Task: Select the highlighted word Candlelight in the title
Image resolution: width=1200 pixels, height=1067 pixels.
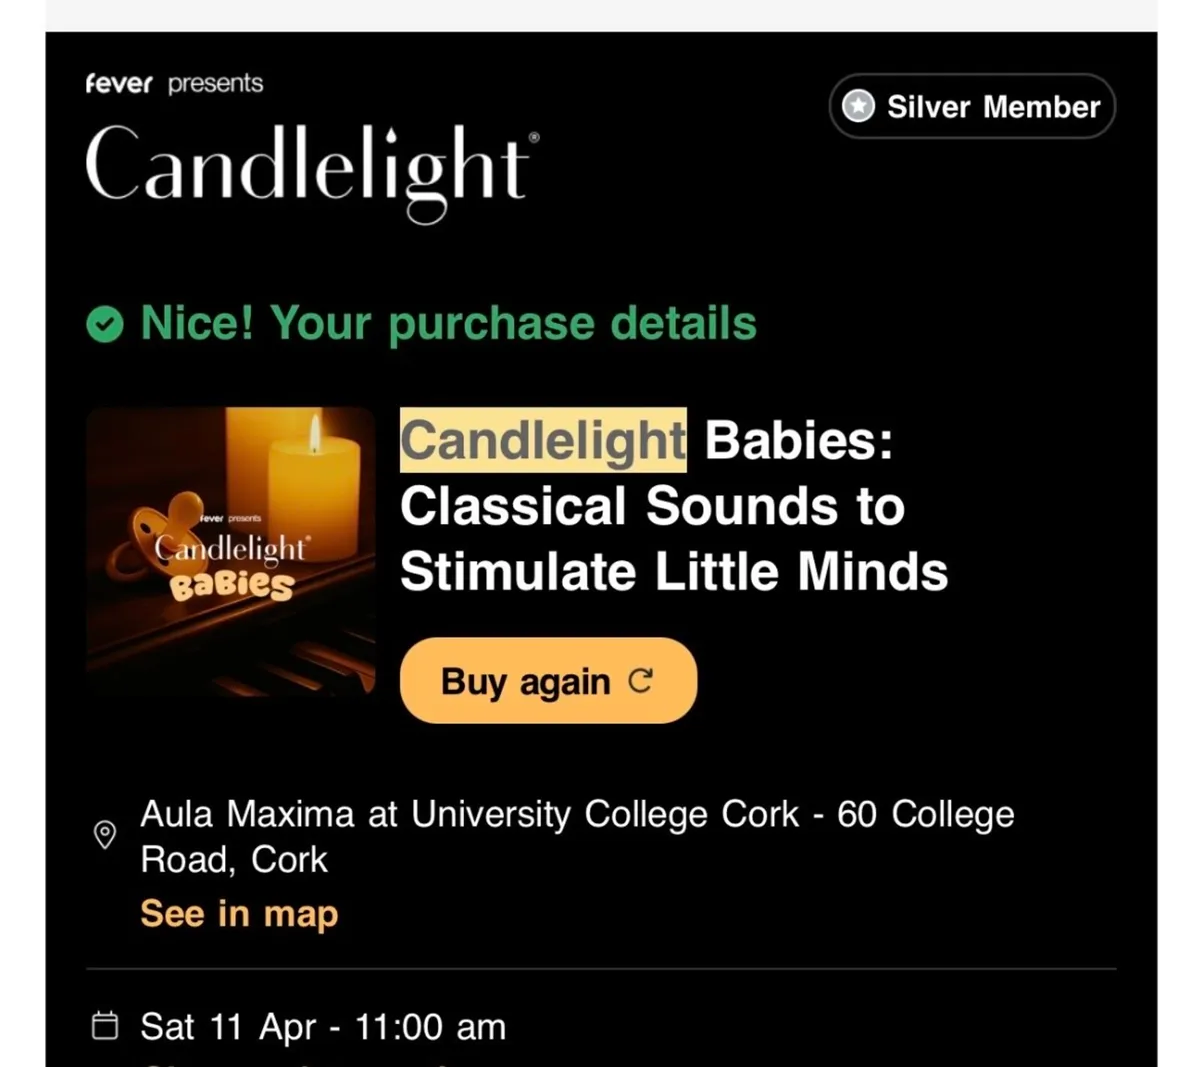Action: click(x=542, y=440)
